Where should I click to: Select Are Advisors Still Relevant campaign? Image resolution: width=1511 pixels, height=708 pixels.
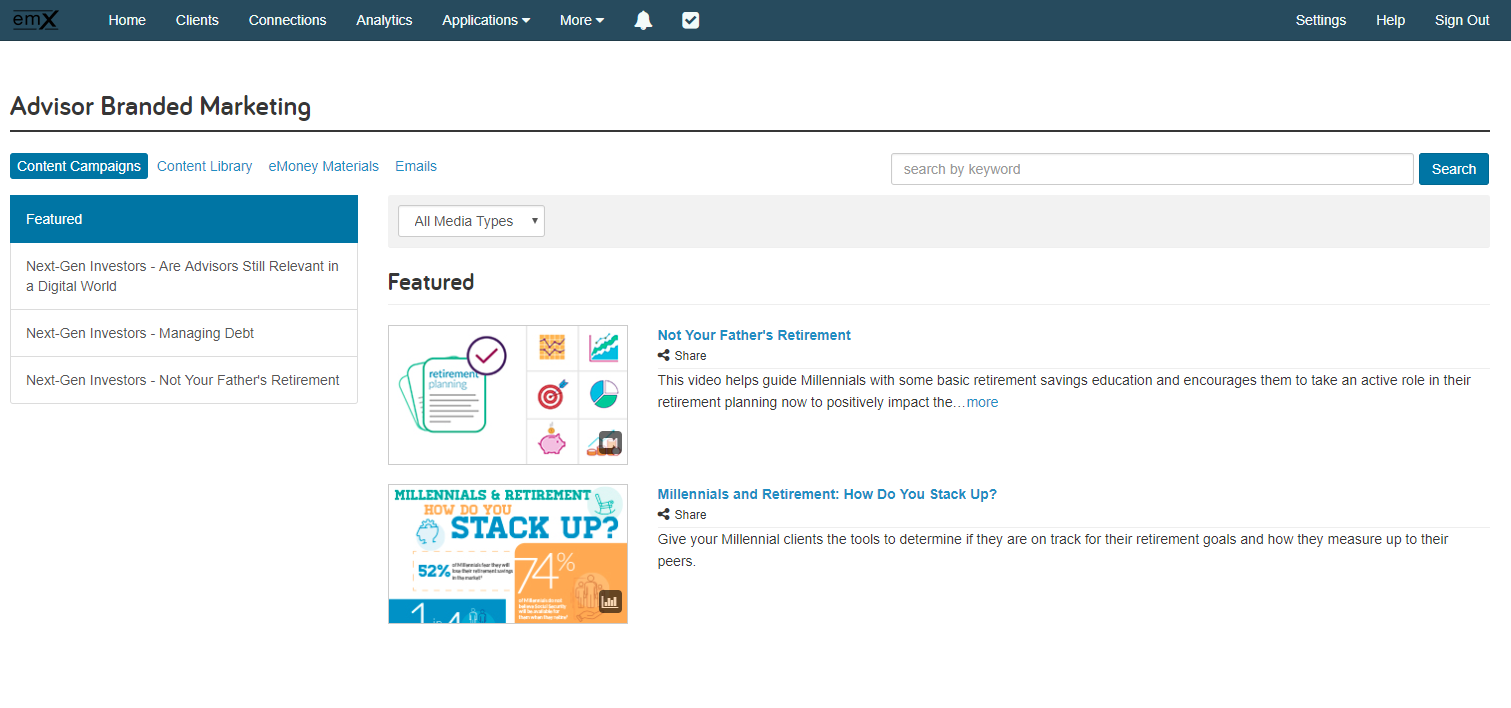184,276
